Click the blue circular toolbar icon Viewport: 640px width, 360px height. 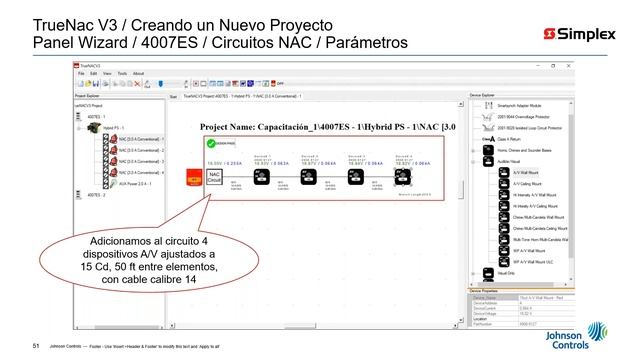[x=251, y=83]
